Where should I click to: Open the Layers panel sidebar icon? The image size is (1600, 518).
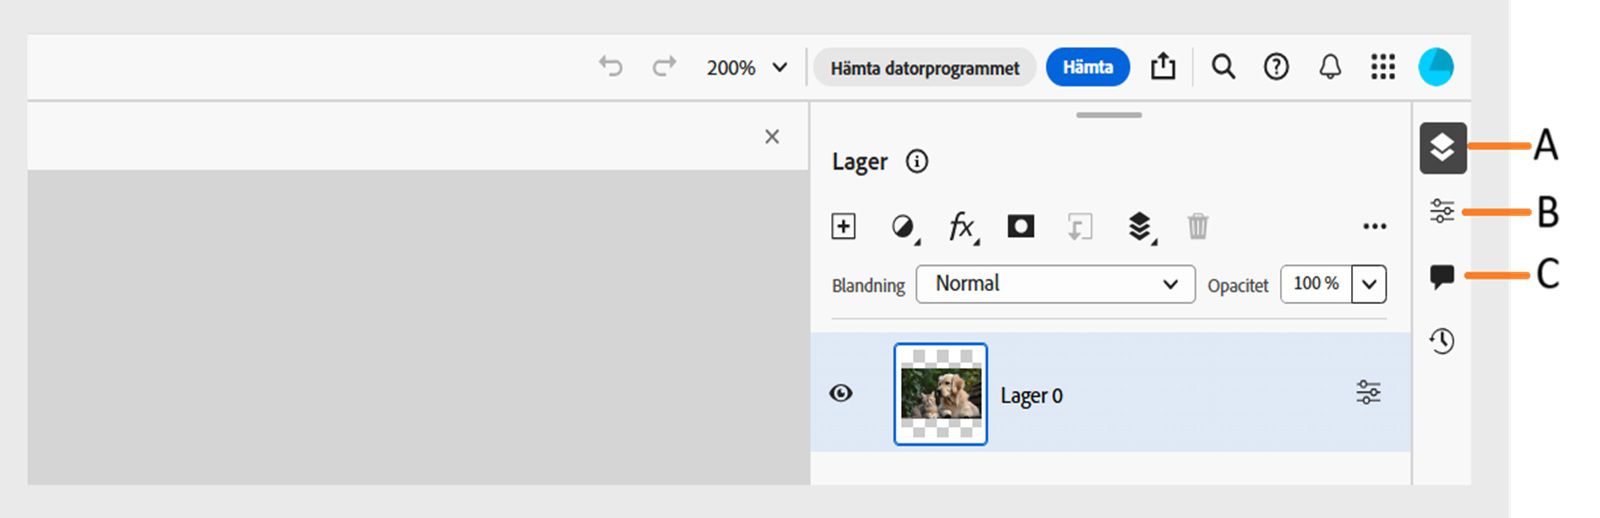(x=1442, y=148)
